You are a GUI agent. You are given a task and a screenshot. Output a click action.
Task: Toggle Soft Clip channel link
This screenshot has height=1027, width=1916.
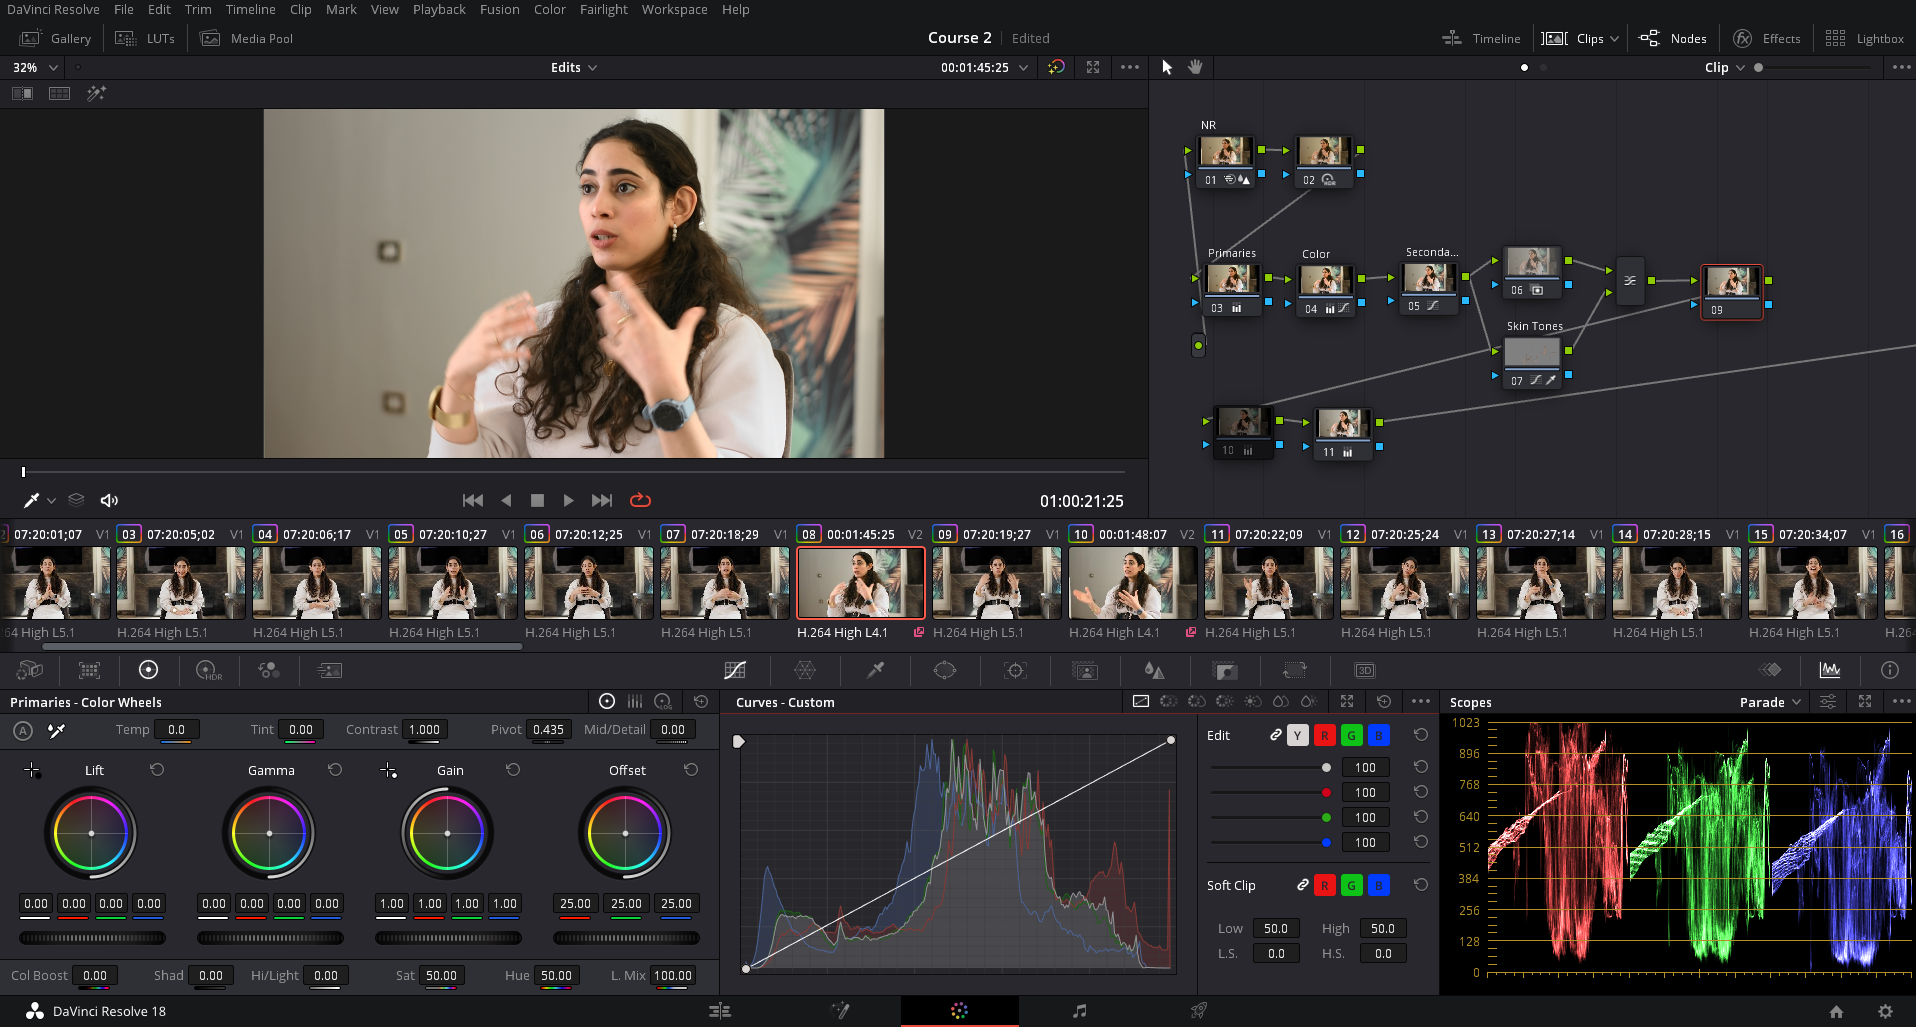click(x=1302, y=885)
